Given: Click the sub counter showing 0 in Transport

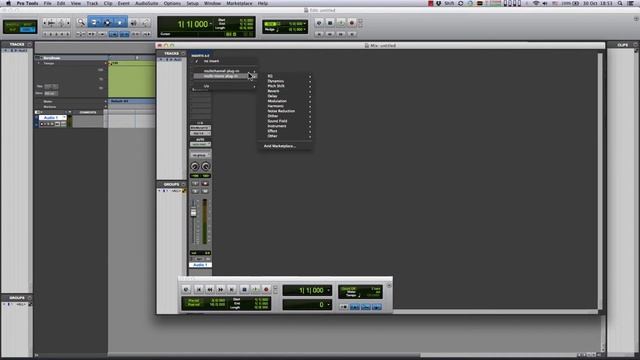Looking at the screenshot, I should 307,305.
